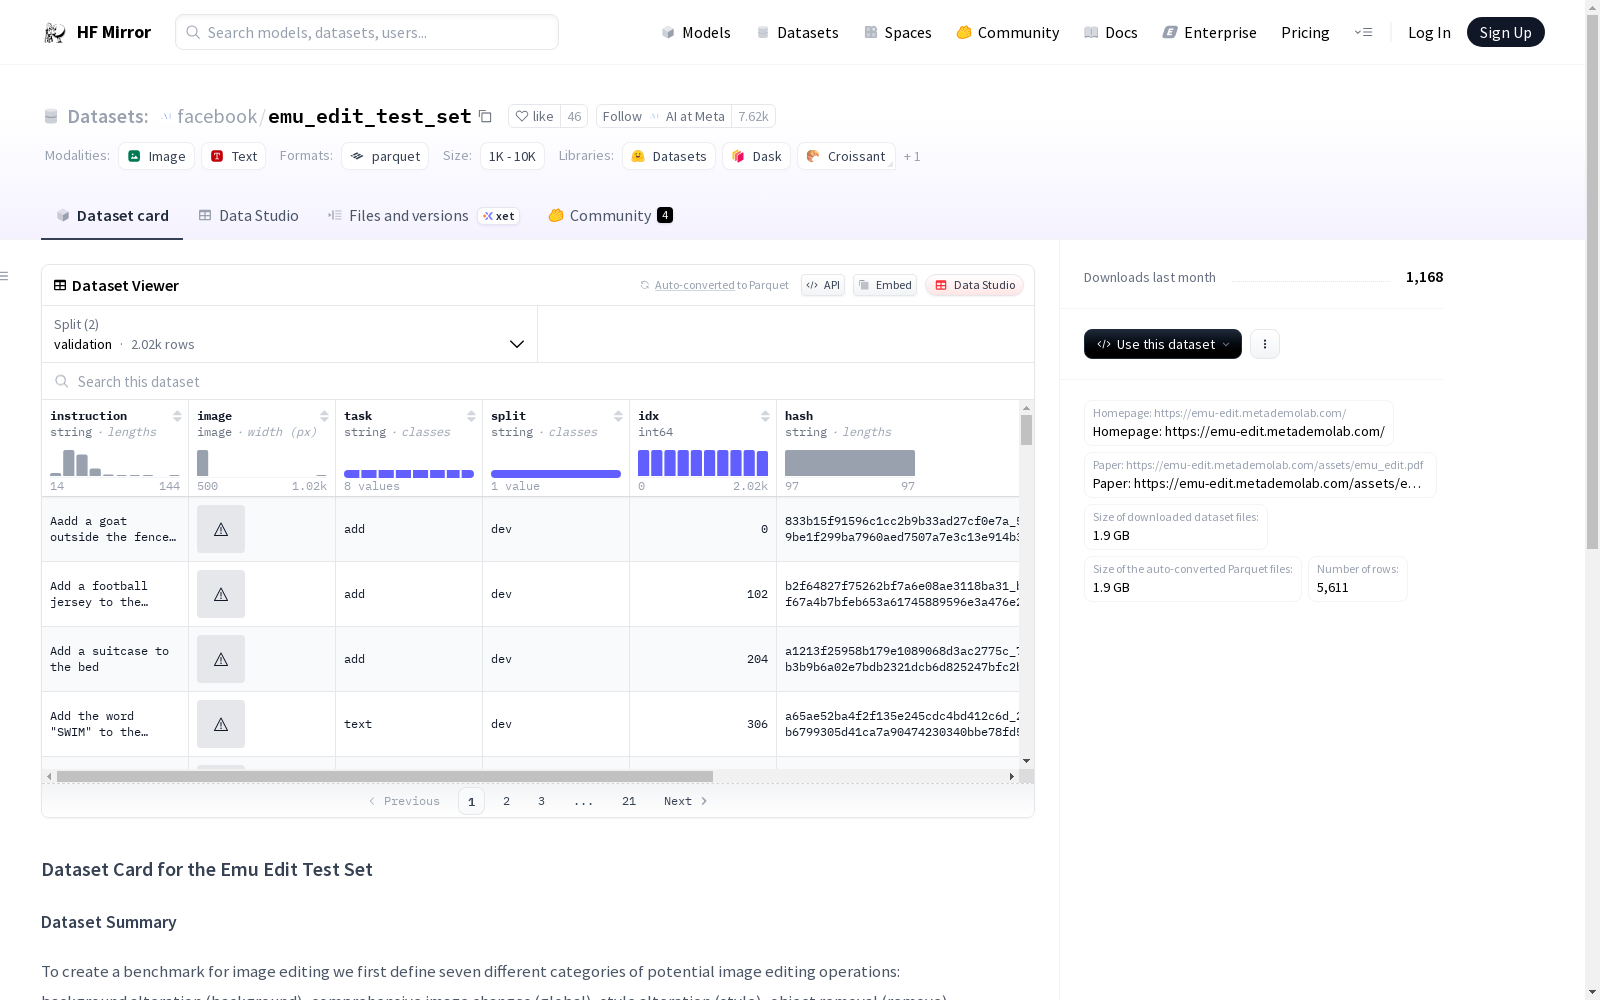
Task: Open the facebook organization link
Action: click(x=217, y=116)
